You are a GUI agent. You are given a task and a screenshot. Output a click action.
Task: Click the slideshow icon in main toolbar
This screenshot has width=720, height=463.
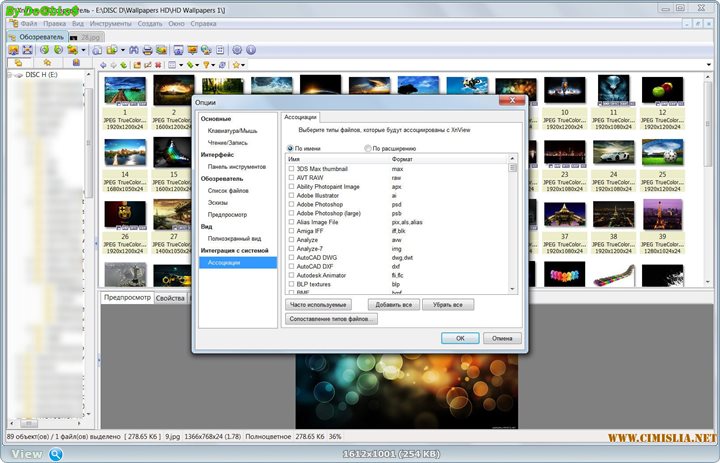point(192,49)
